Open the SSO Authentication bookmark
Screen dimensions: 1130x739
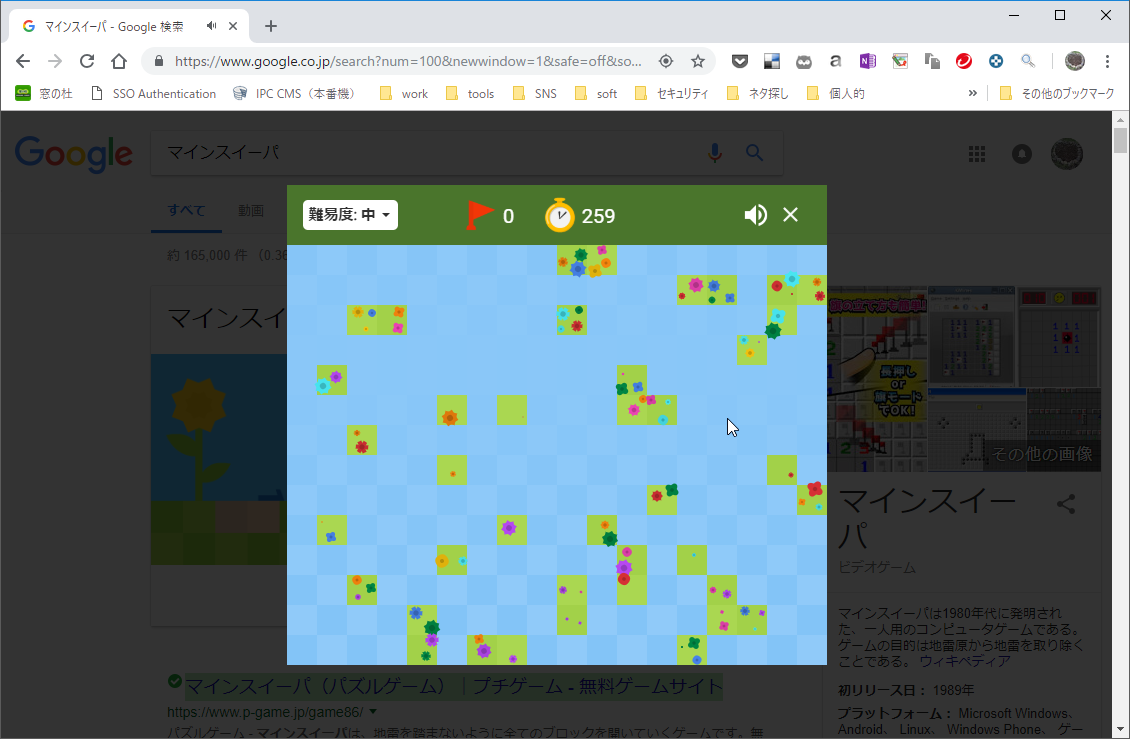[154, 93]
